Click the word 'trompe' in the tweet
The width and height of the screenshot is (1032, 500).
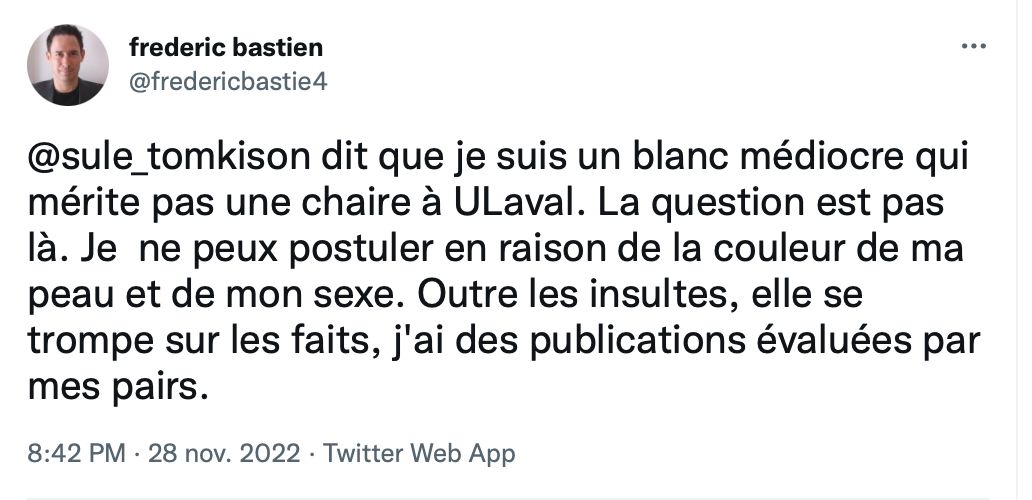82,343
